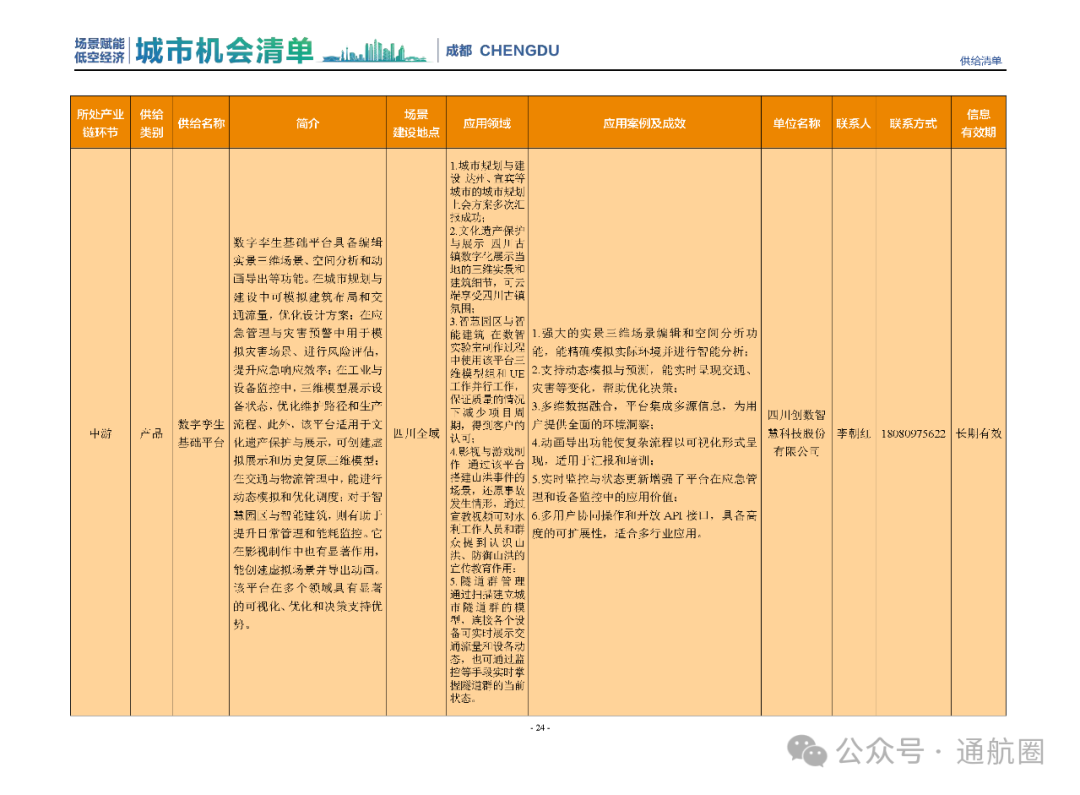The height and width of the screenshot is (795, 1080).
Task: Click application item 1.城市规划与建设
Action: pyautogui.click(x=487, y=192)
